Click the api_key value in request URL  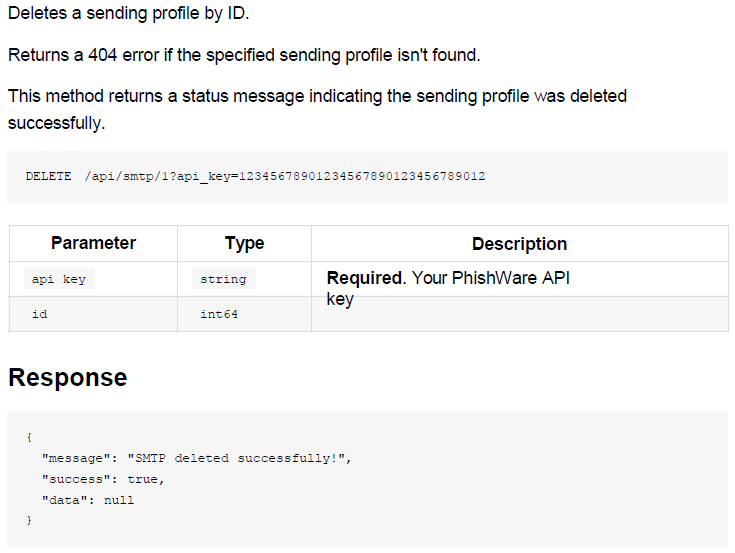click(x=362, y=177)
